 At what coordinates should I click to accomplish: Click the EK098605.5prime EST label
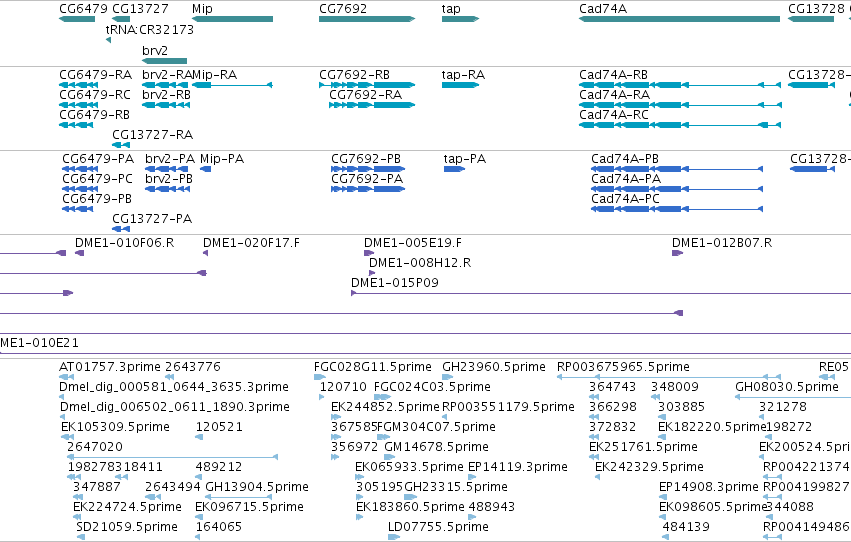click(x=713, y=507)
